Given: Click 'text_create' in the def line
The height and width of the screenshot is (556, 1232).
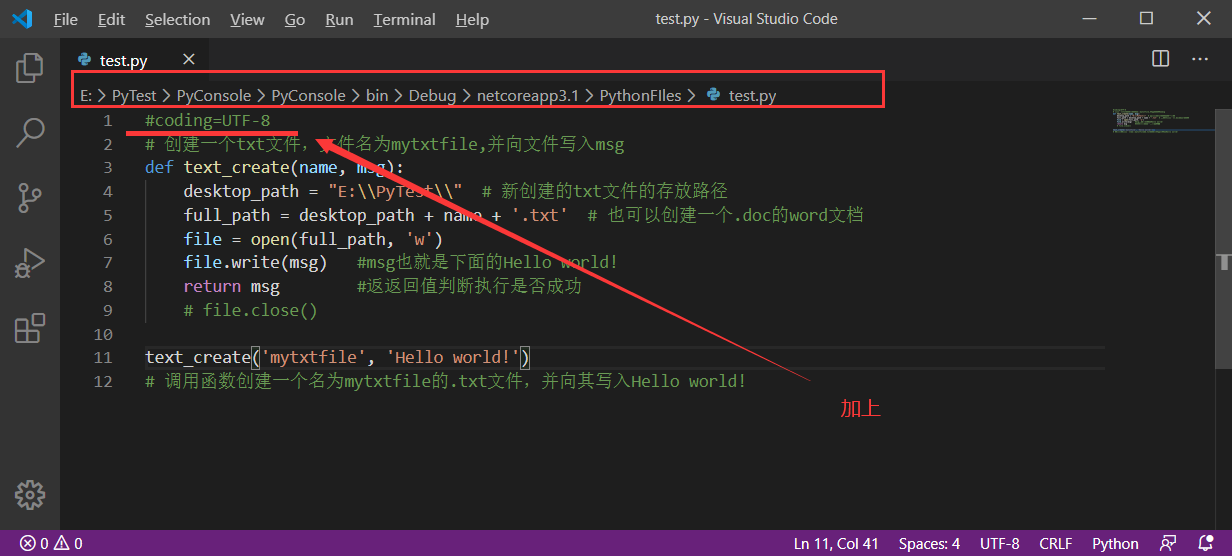Looking at the screenshot, I should [236, 167].
